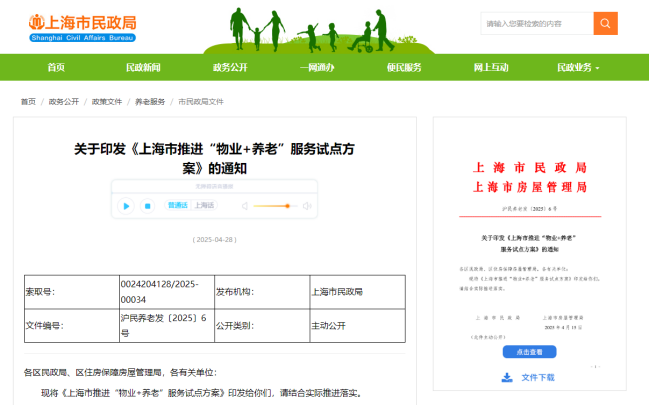Click 市民政局文件 in the breadcrumb
Viewport: 650px width, 406px height.
[201, 102]
